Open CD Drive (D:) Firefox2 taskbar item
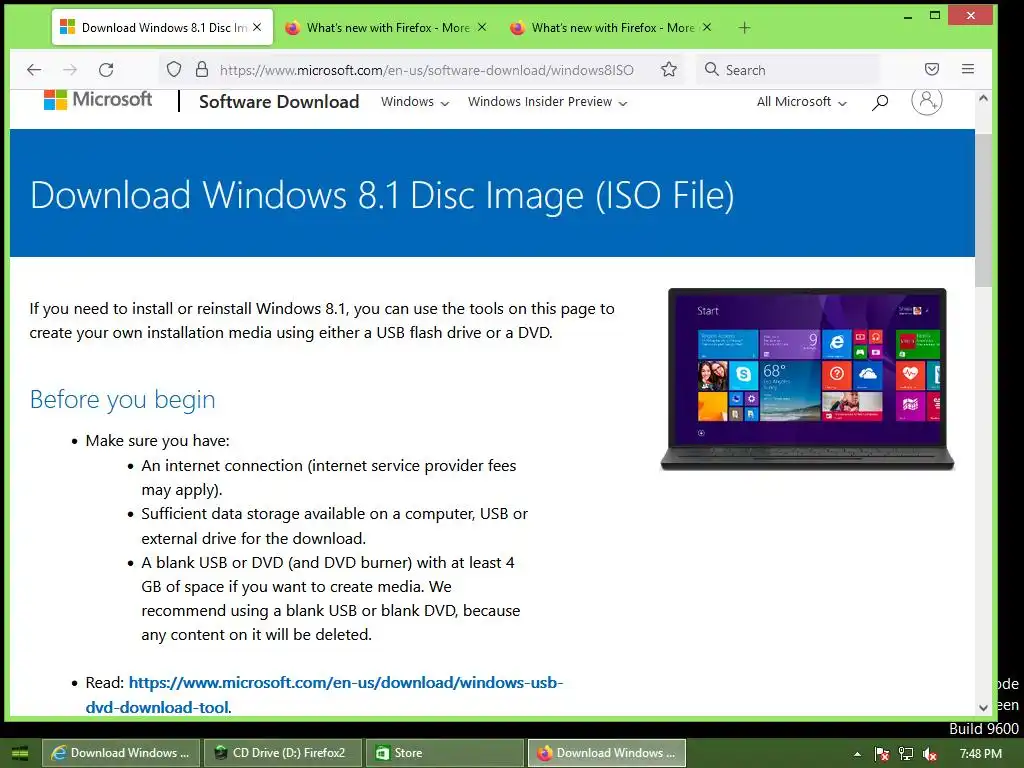1024x768 pixels. click(282, 753)
